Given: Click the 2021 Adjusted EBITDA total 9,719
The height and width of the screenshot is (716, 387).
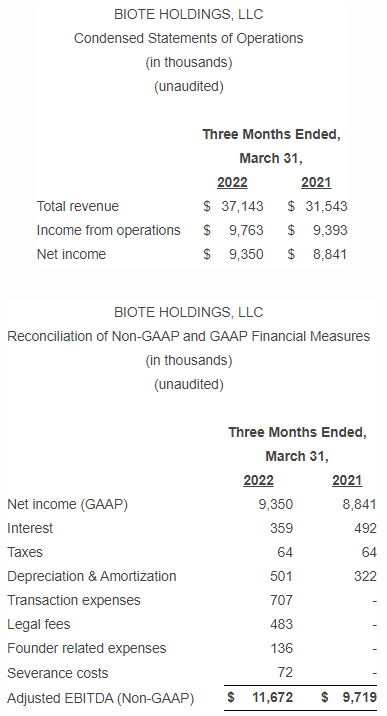Looking at the screenshot, I should click(x=360, y=697).
